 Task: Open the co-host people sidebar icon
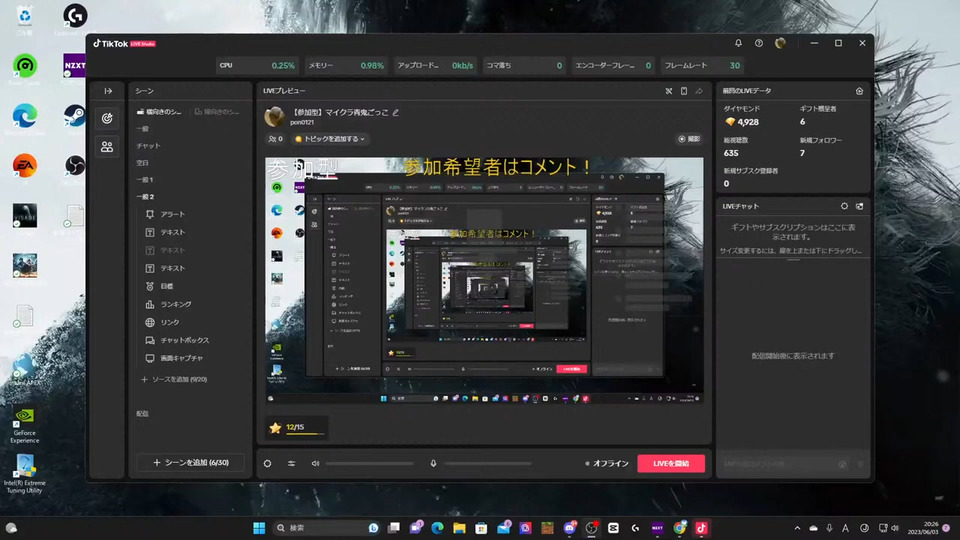pos(107,146)
